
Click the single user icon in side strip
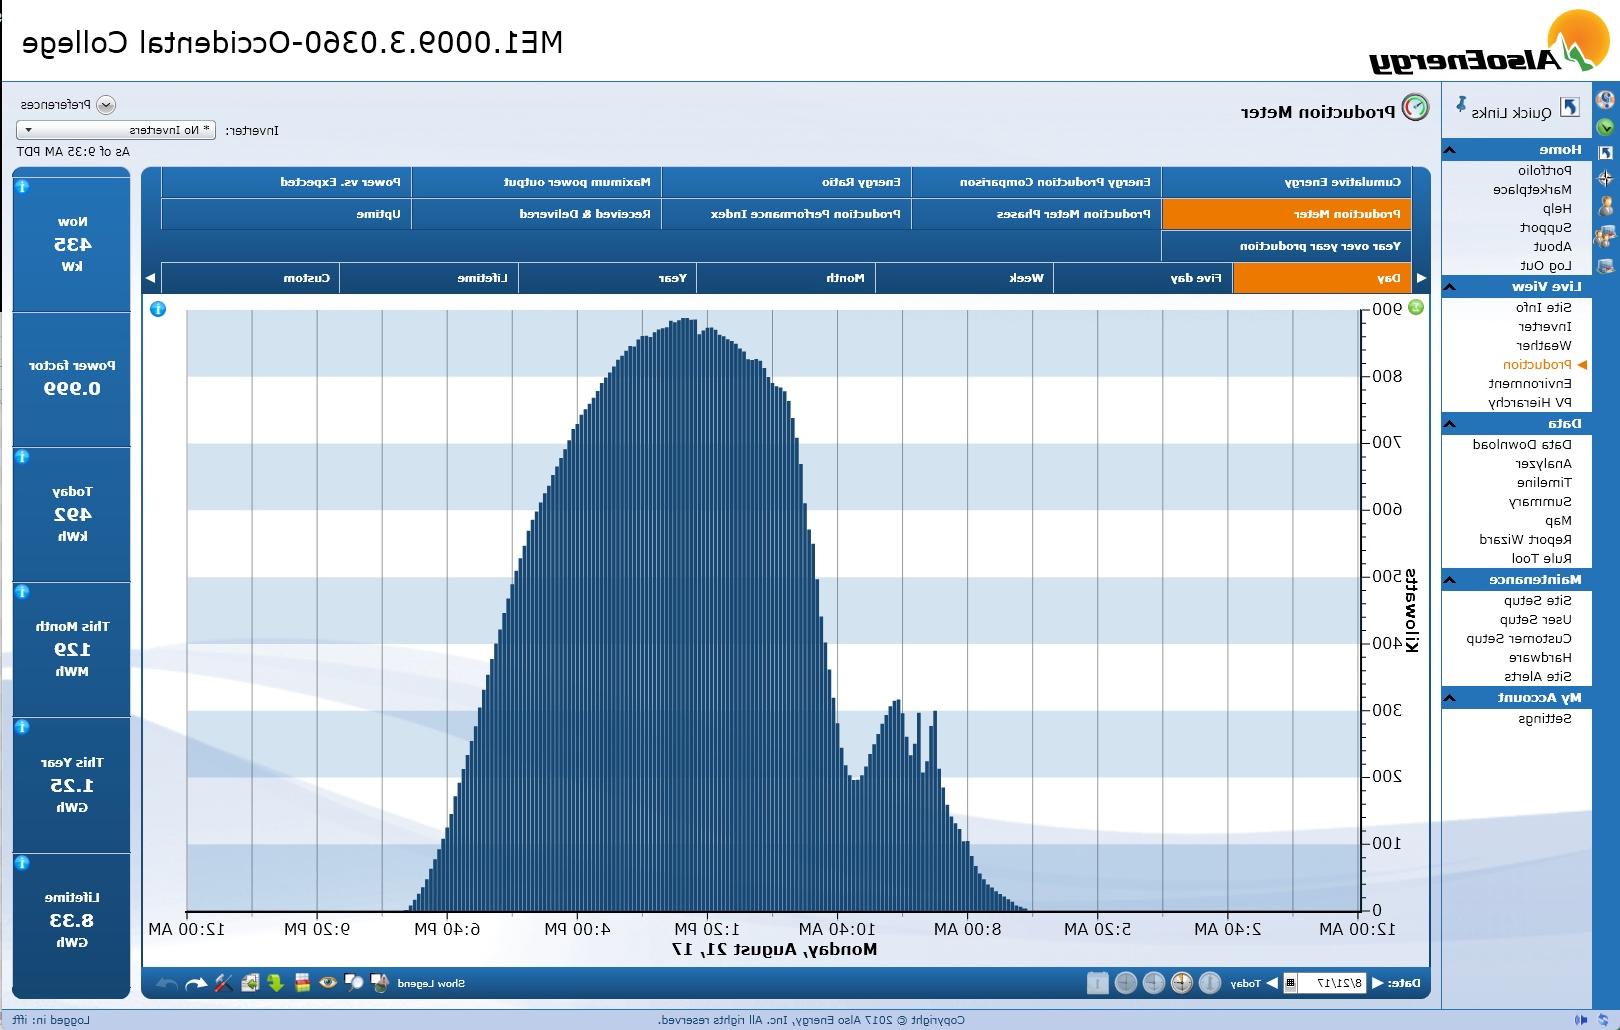pyautogui.click(x=1605, y=207)
